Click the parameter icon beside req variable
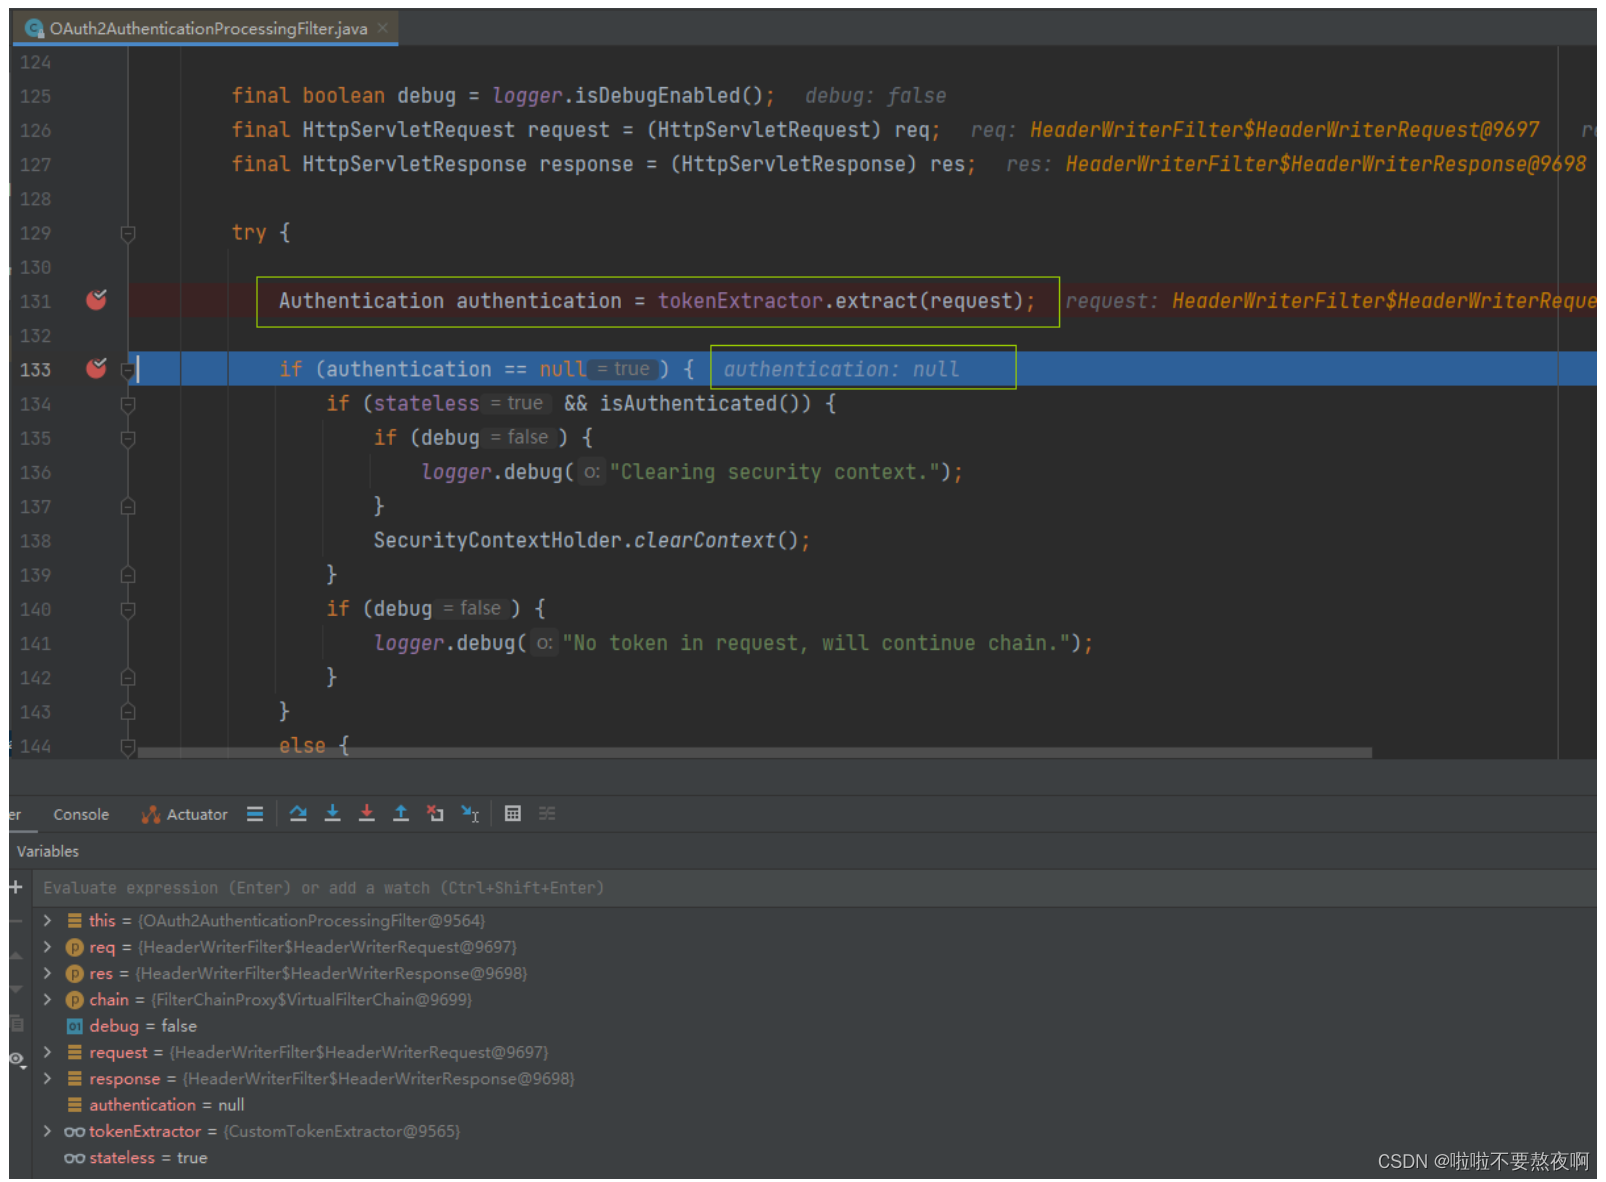The height and width of the screenshot is (1182, 1606). (74, 947)
